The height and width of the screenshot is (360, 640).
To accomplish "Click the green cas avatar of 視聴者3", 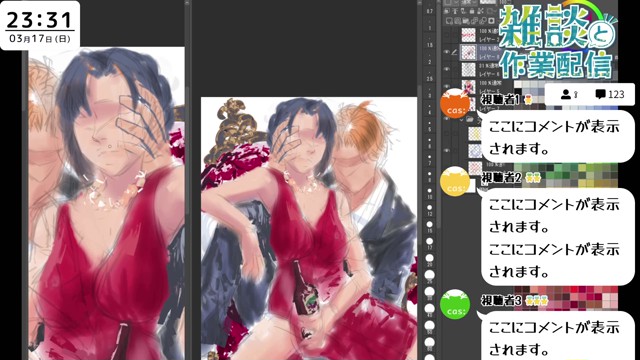I will [x=455, y=304].
